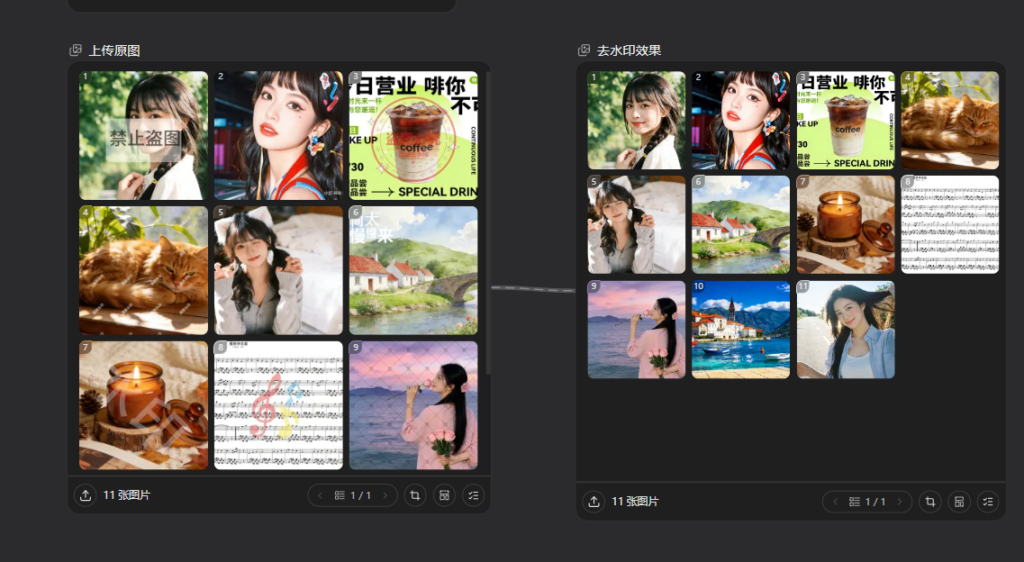Click crop icon in 上传原图 panel
Screen dimensions: 1024x562
(x=415, y=495)
